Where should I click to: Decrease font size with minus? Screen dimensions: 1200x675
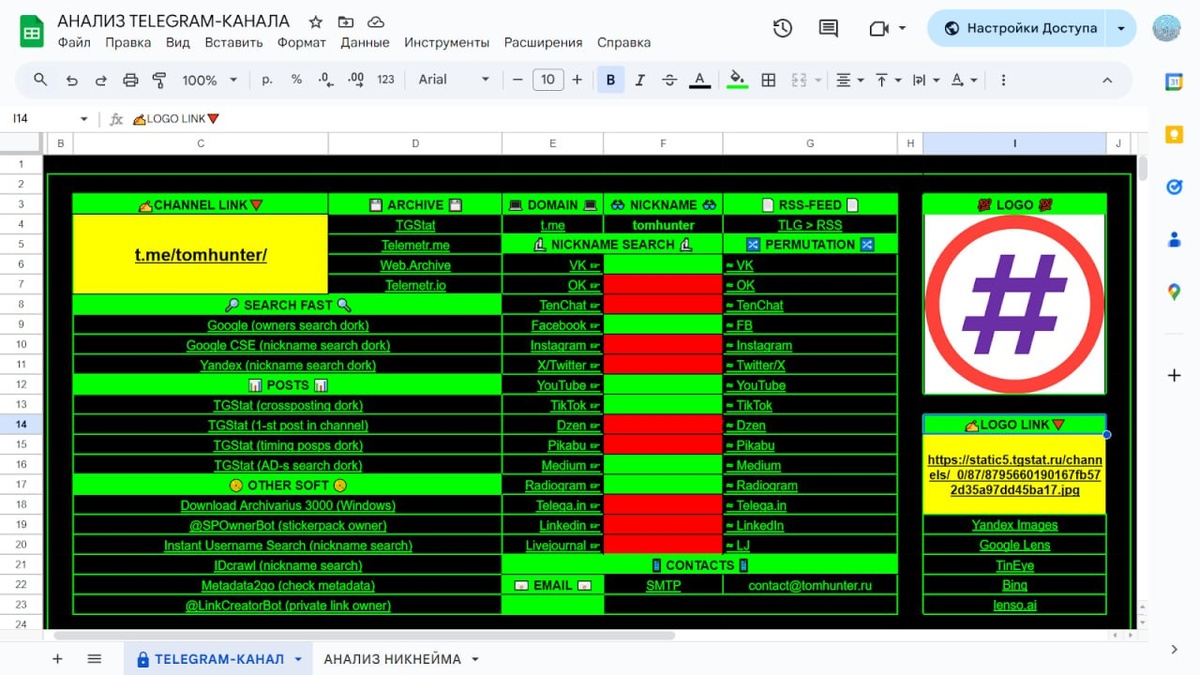[517, 80]
